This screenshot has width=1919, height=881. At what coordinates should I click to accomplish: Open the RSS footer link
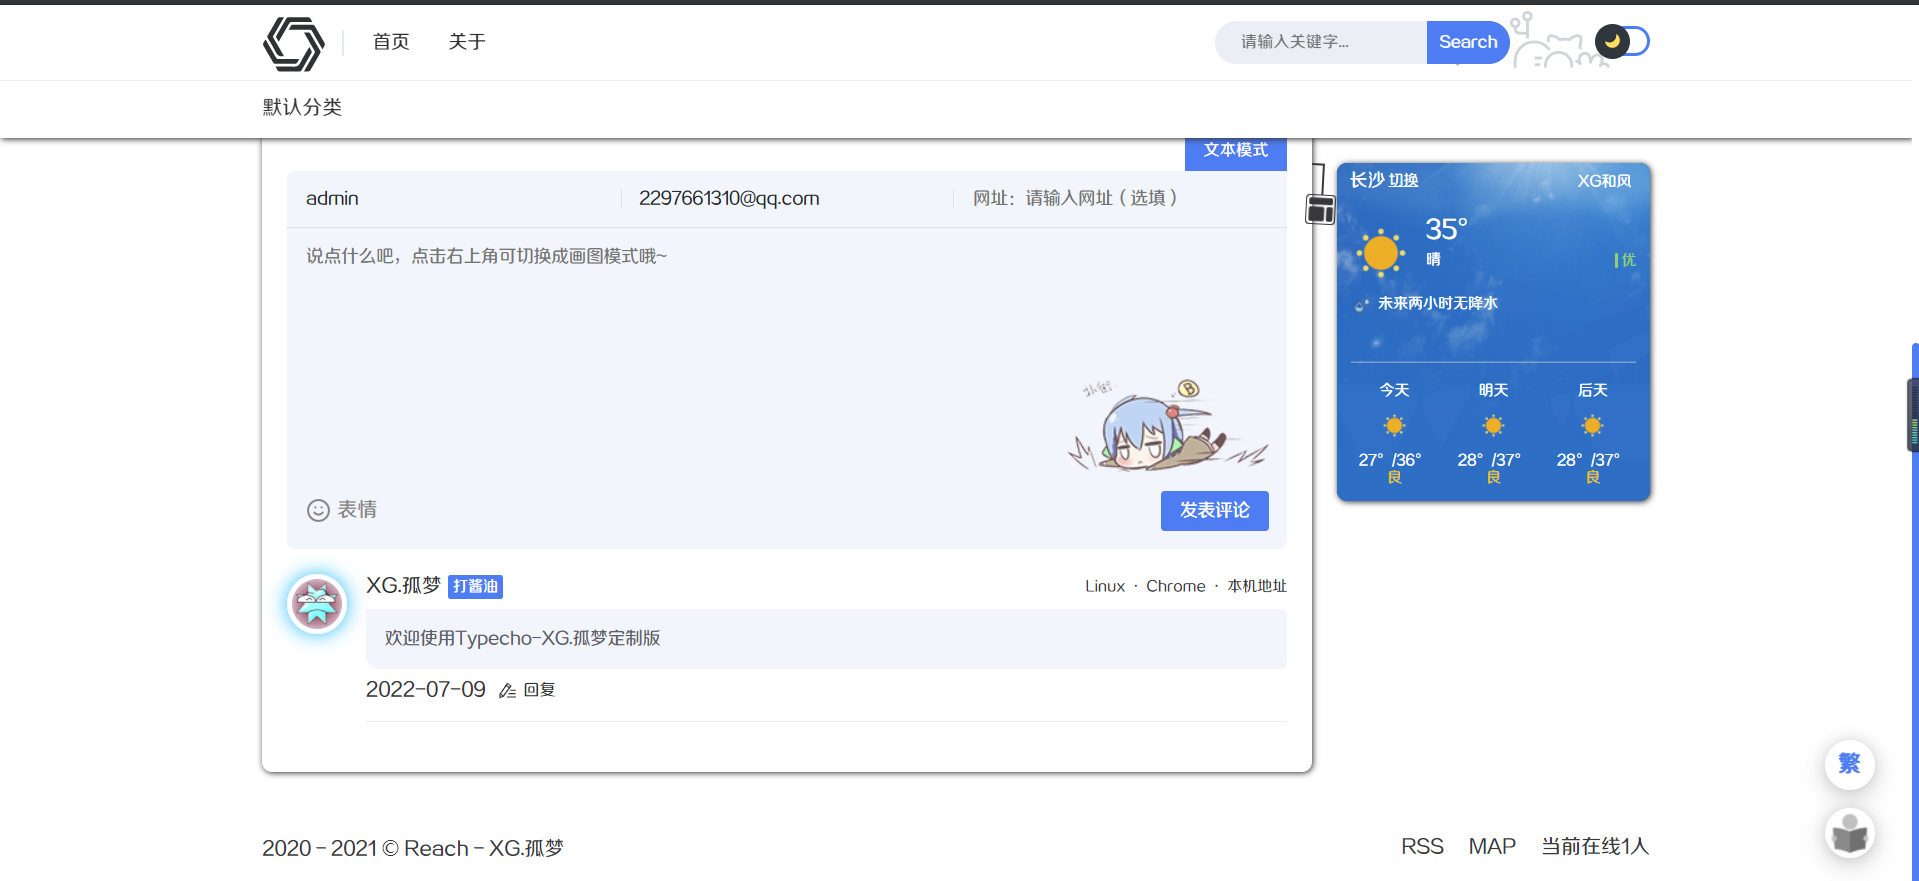pos(1422,847)
